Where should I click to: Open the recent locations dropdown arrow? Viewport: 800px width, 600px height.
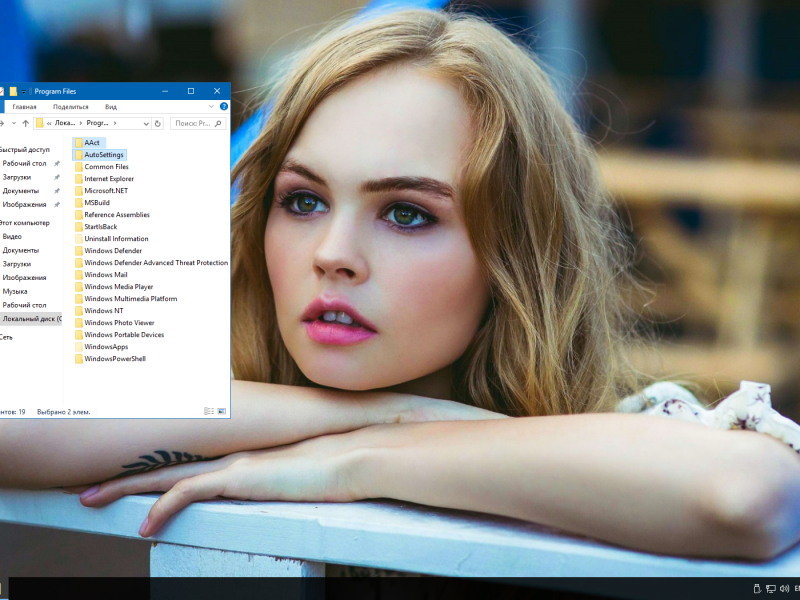pos(14,123)
